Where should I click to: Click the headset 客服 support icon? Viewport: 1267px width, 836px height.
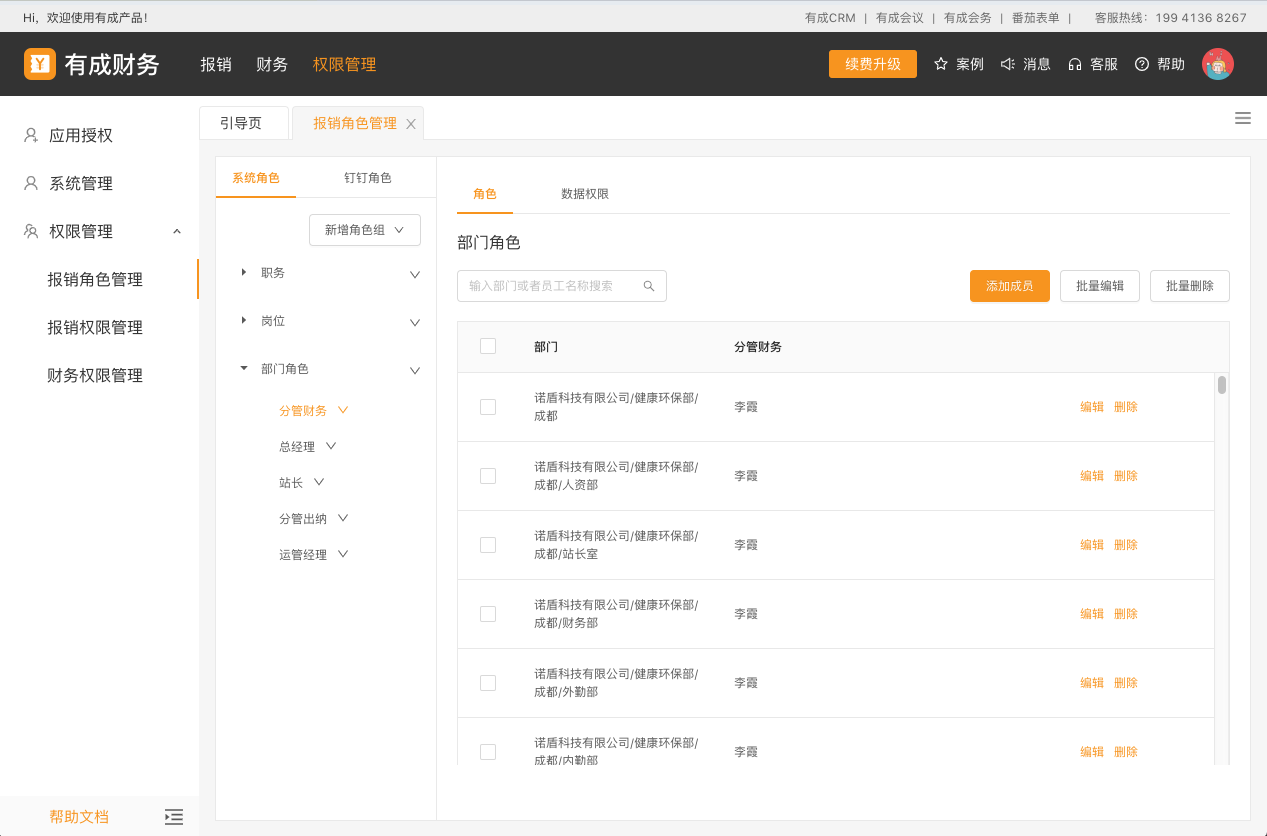tap(1074, 64)
